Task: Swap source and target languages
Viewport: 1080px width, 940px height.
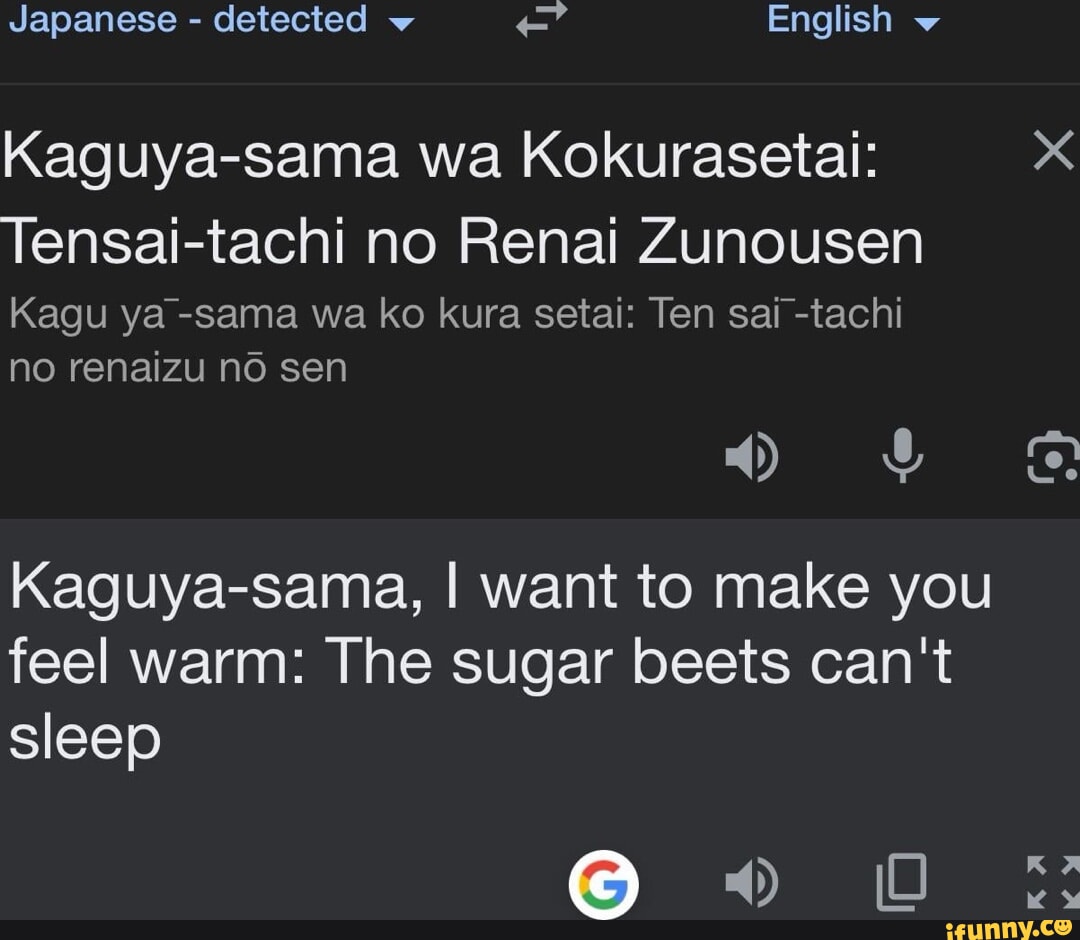Action: (x=541, y=19)
